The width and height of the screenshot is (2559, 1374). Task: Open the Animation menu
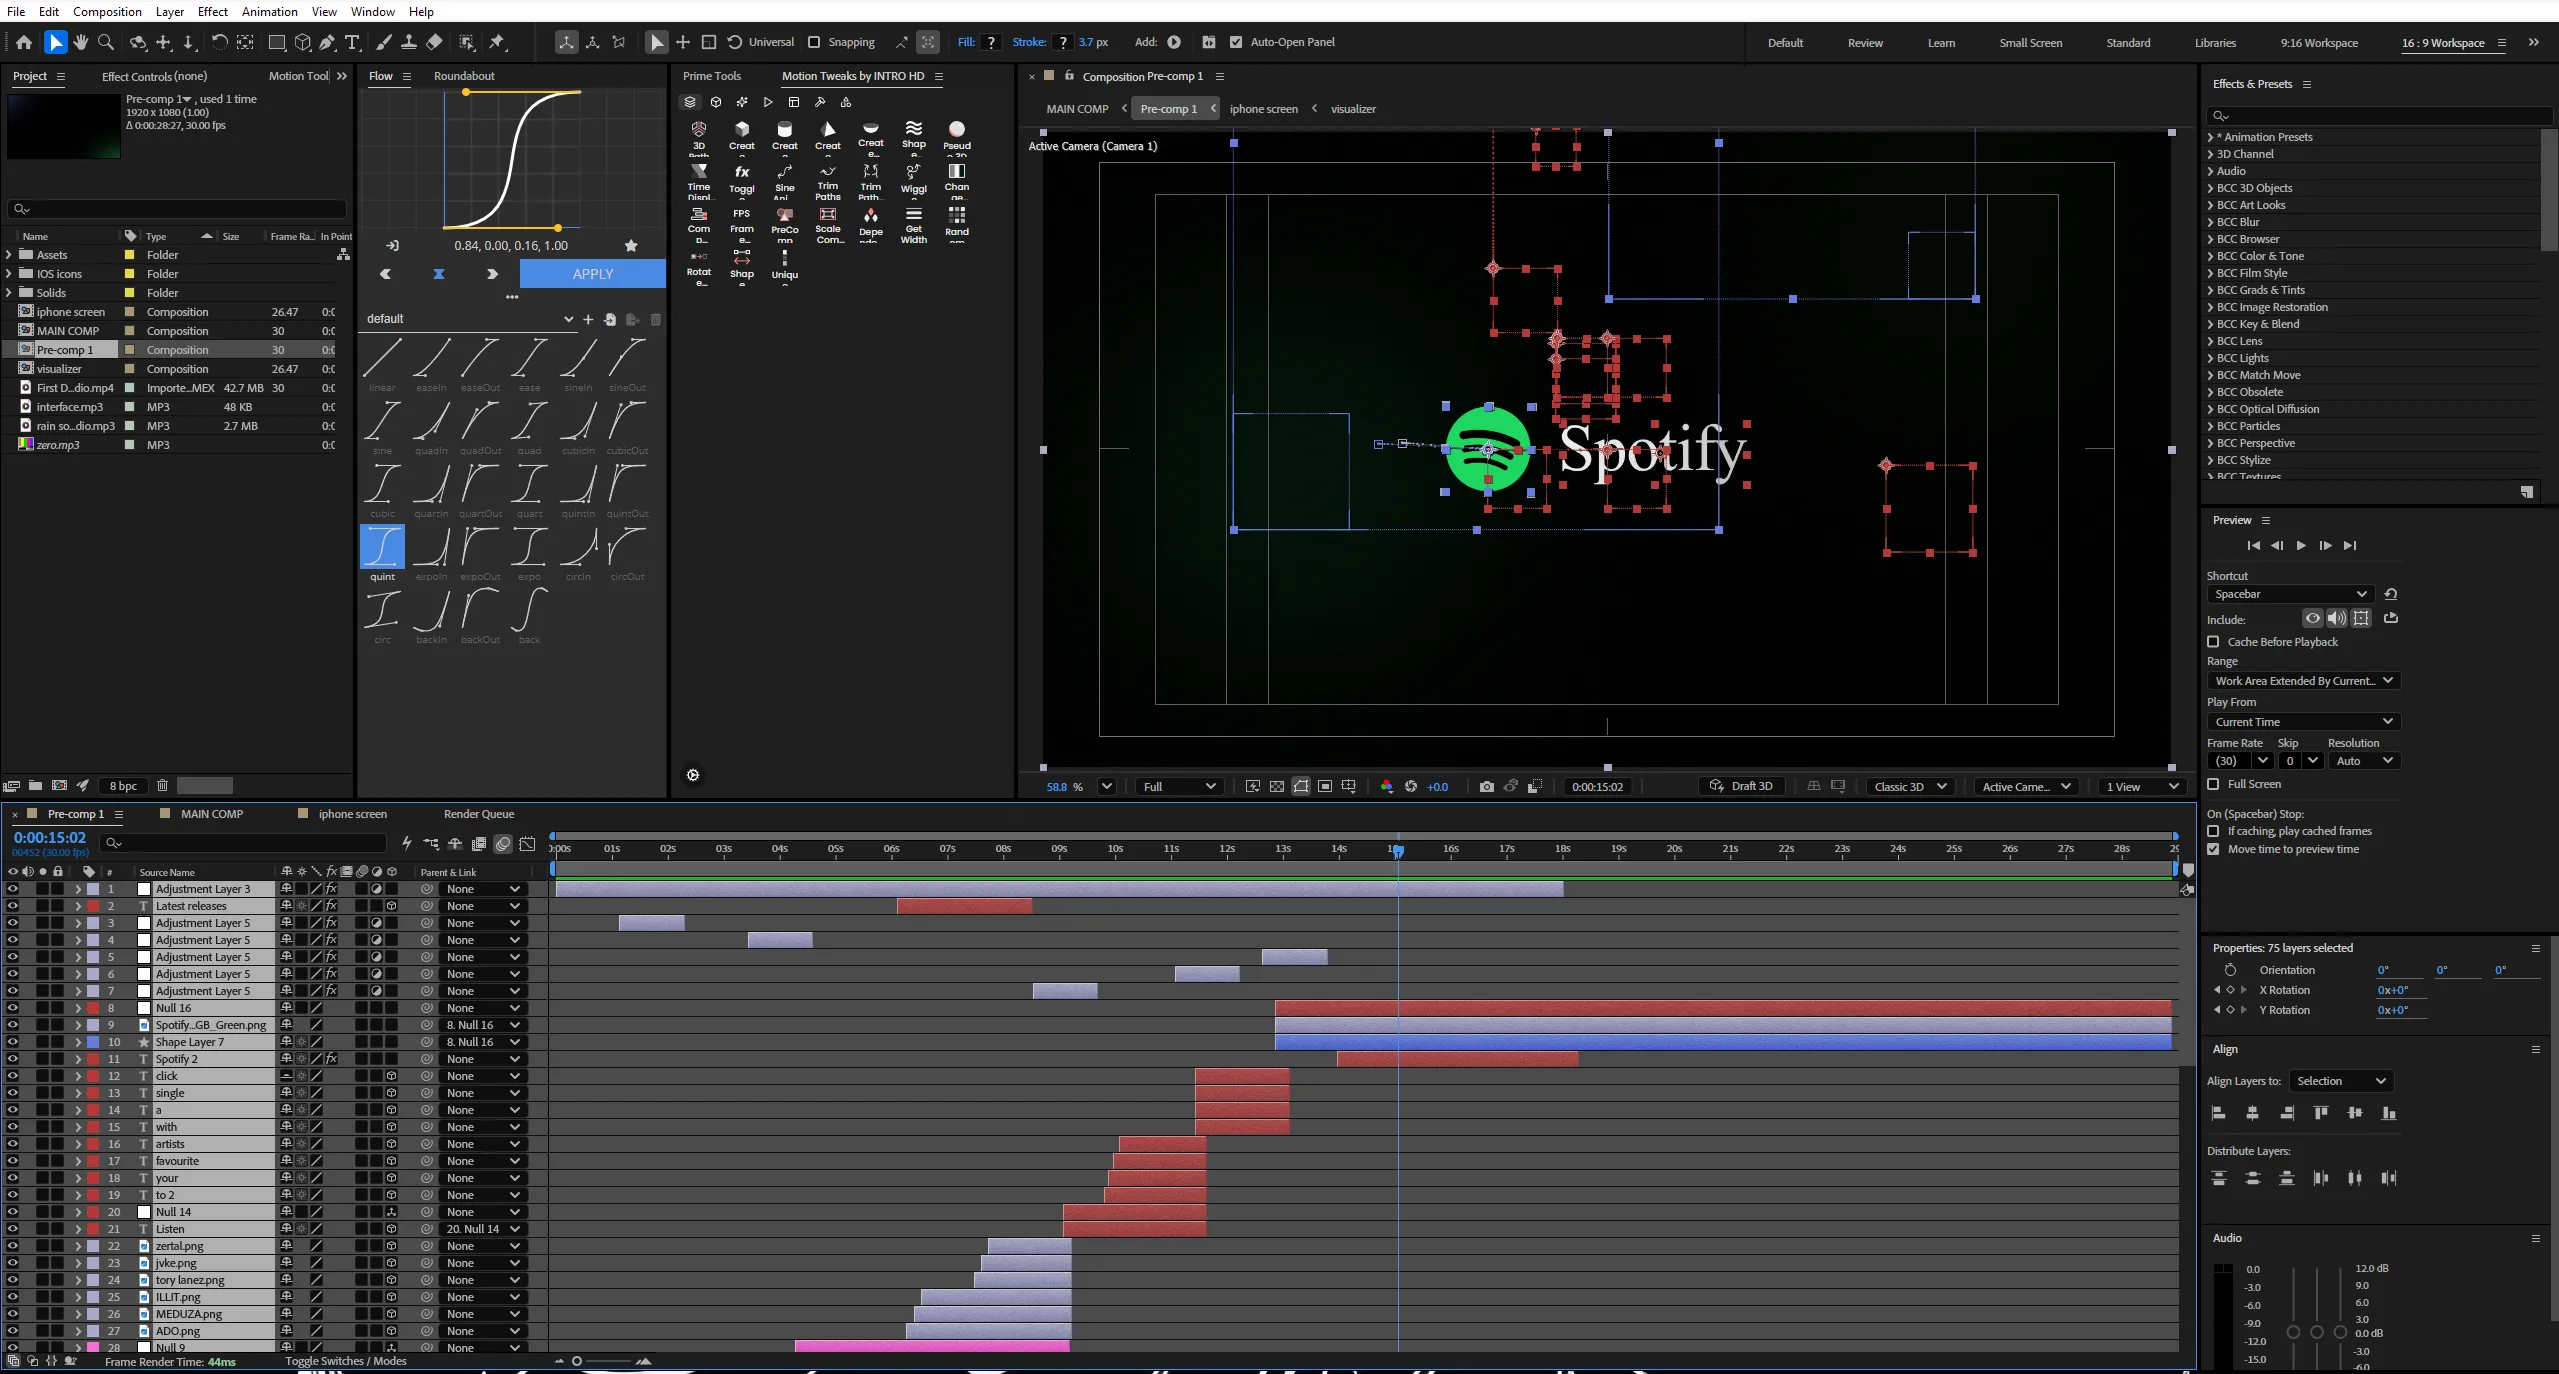point(269,11)
